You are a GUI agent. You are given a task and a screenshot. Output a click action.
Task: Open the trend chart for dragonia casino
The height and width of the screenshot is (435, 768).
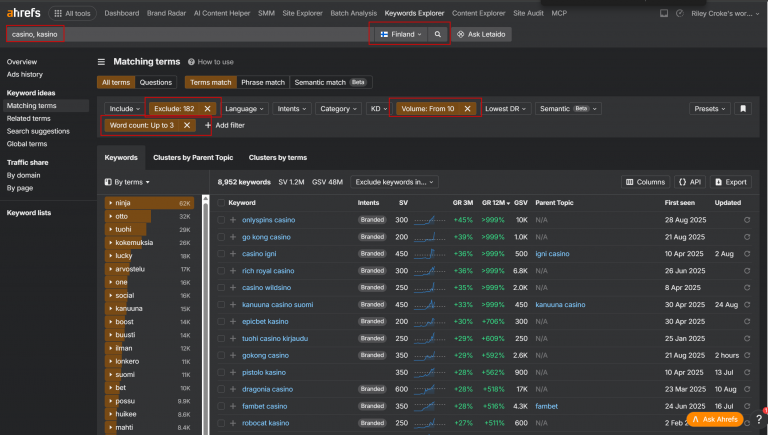click(430, 389)
